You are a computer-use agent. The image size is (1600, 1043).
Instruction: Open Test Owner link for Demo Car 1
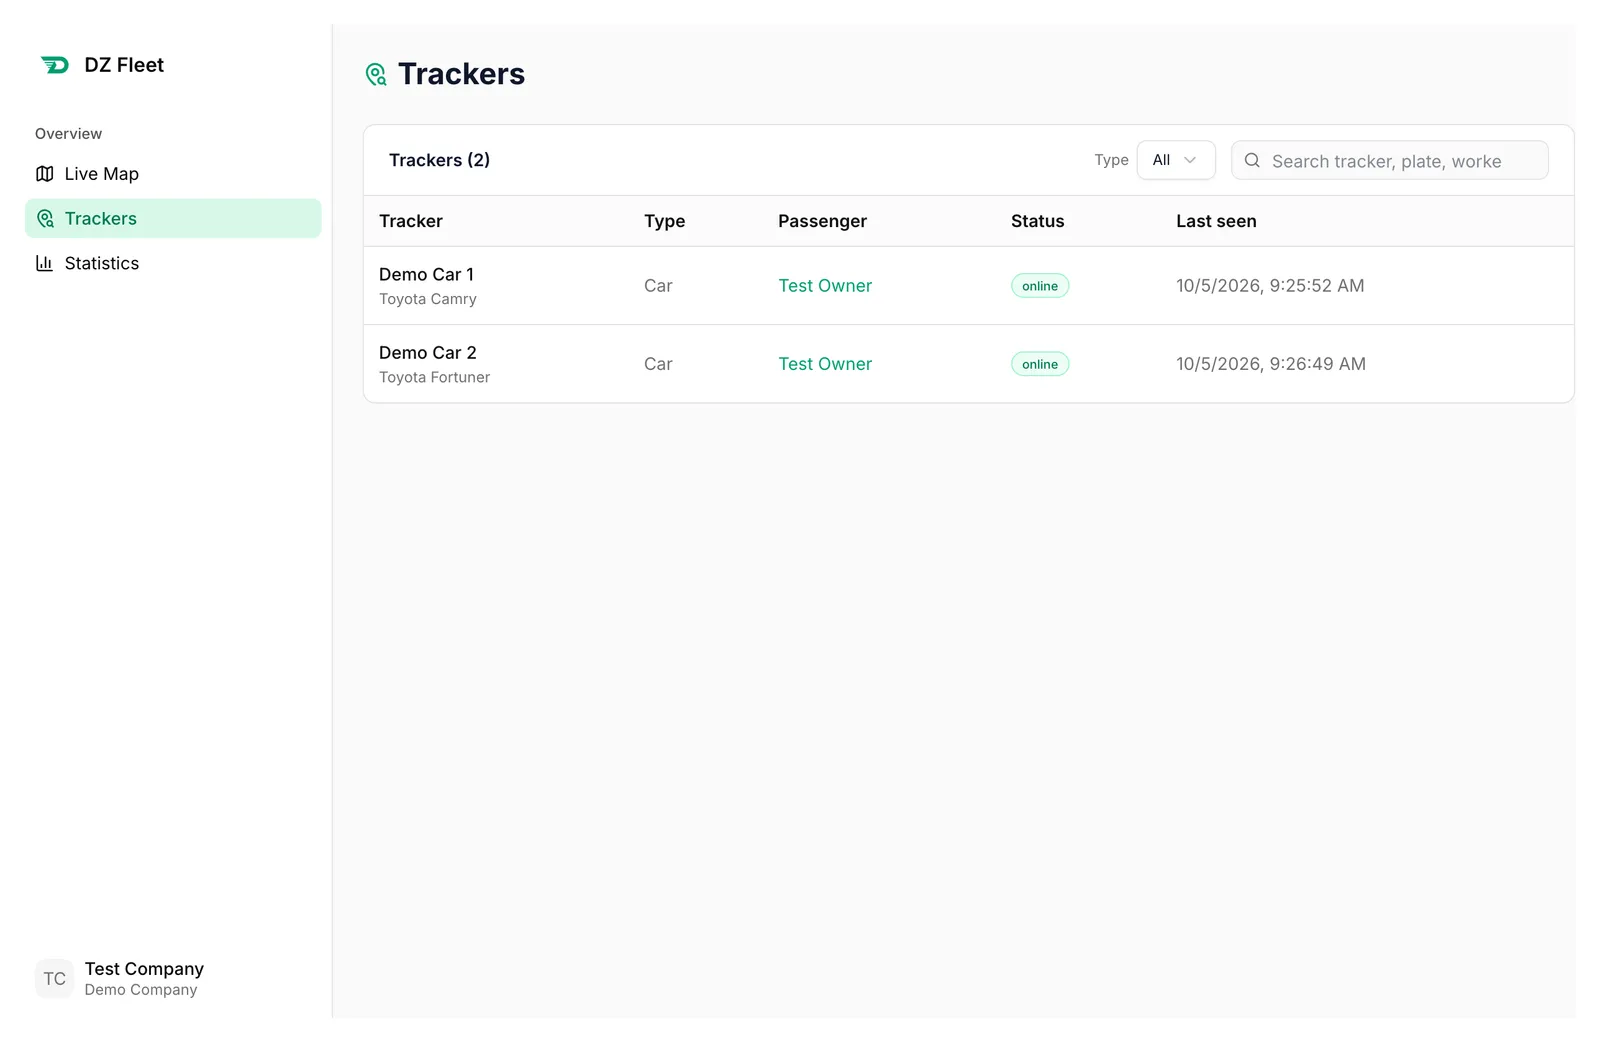825,286
